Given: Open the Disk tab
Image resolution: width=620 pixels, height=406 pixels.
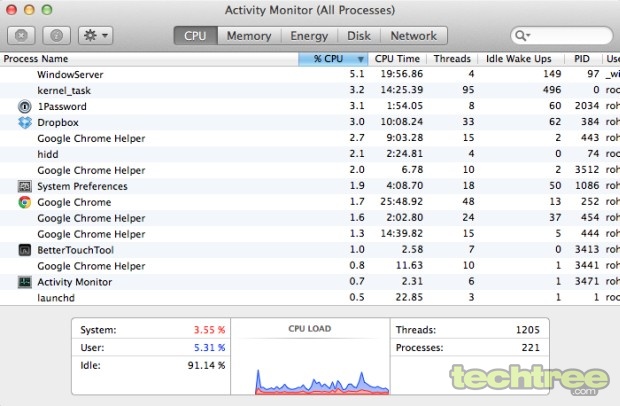Looking at the screenshot, I should (359, 36).
